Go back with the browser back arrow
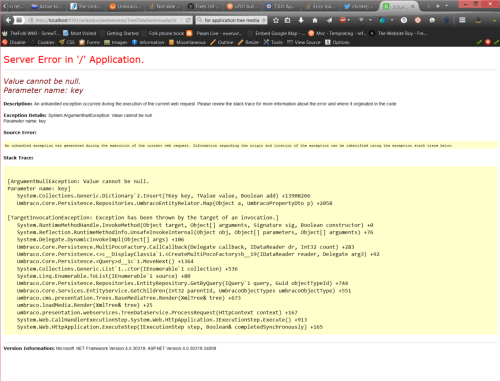This screenshot has width=500, height=381. (8, 20)
